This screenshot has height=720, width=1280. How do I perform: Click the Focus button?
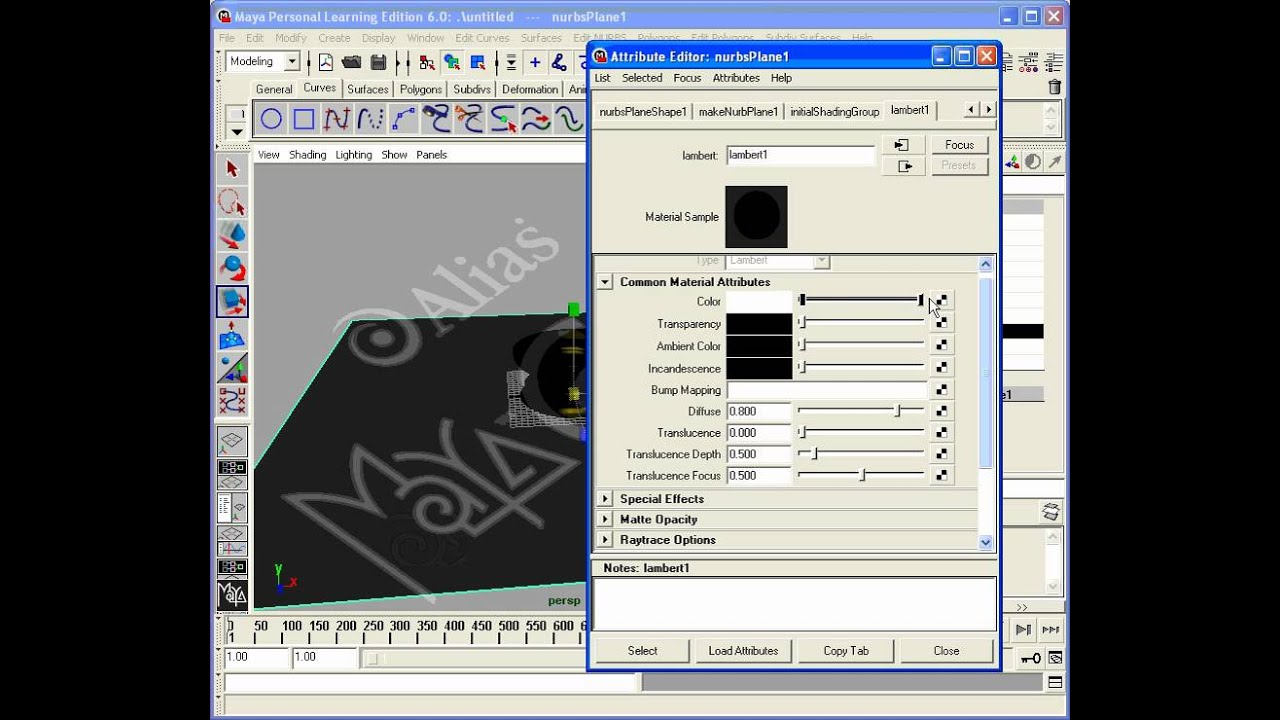(x=960, y=145)
